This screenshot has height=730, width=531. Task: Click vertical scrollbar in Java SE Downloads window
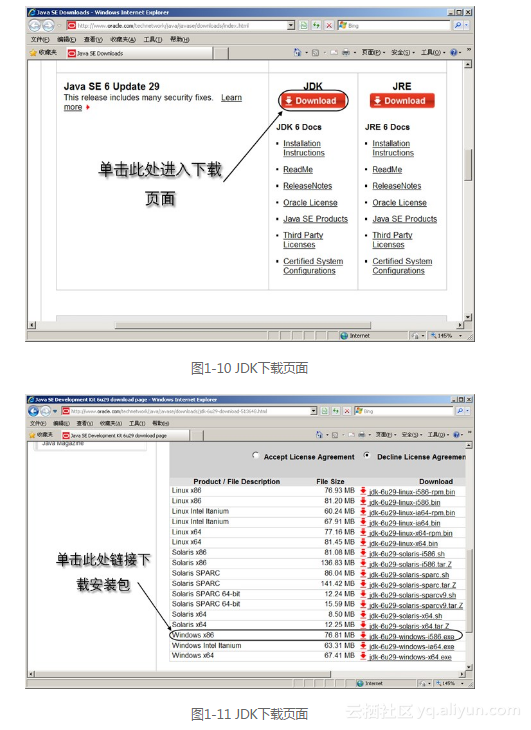(468, 164)
